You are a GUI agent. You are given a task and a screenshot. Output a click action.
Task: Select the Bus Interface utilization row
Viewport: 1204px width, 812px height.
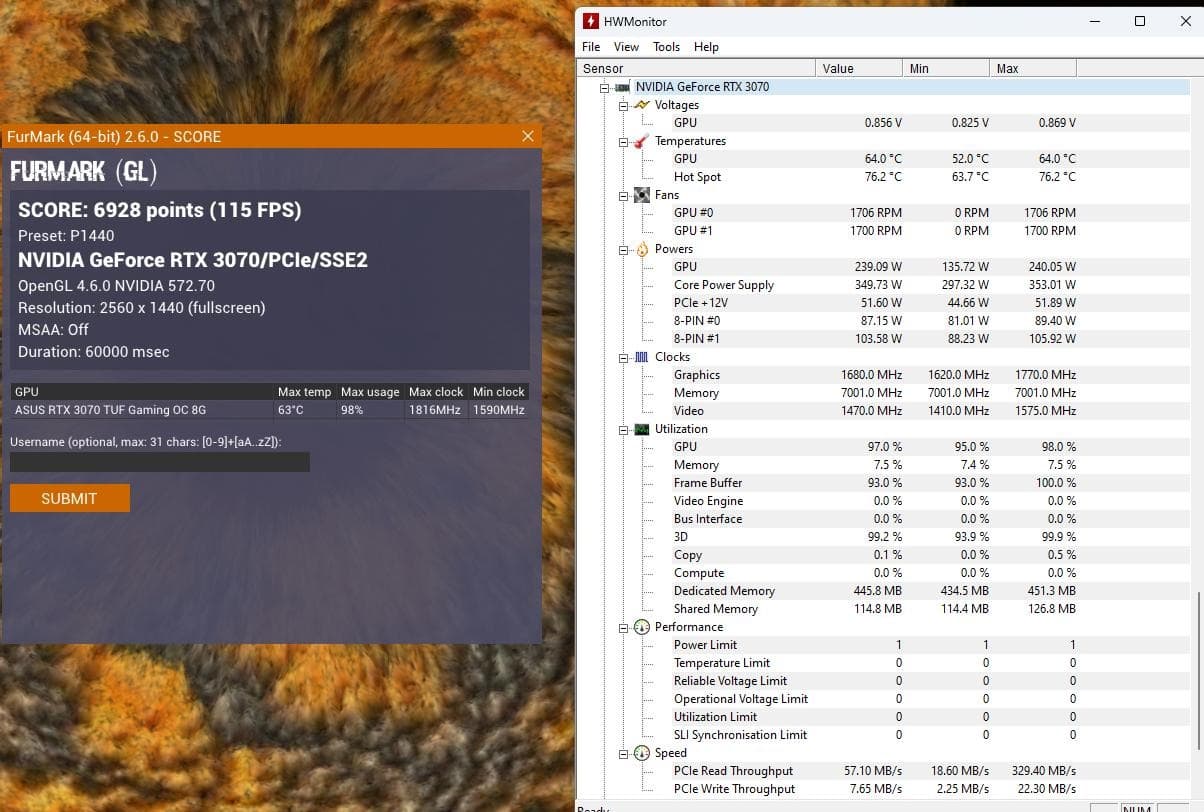tap(884, 519)
